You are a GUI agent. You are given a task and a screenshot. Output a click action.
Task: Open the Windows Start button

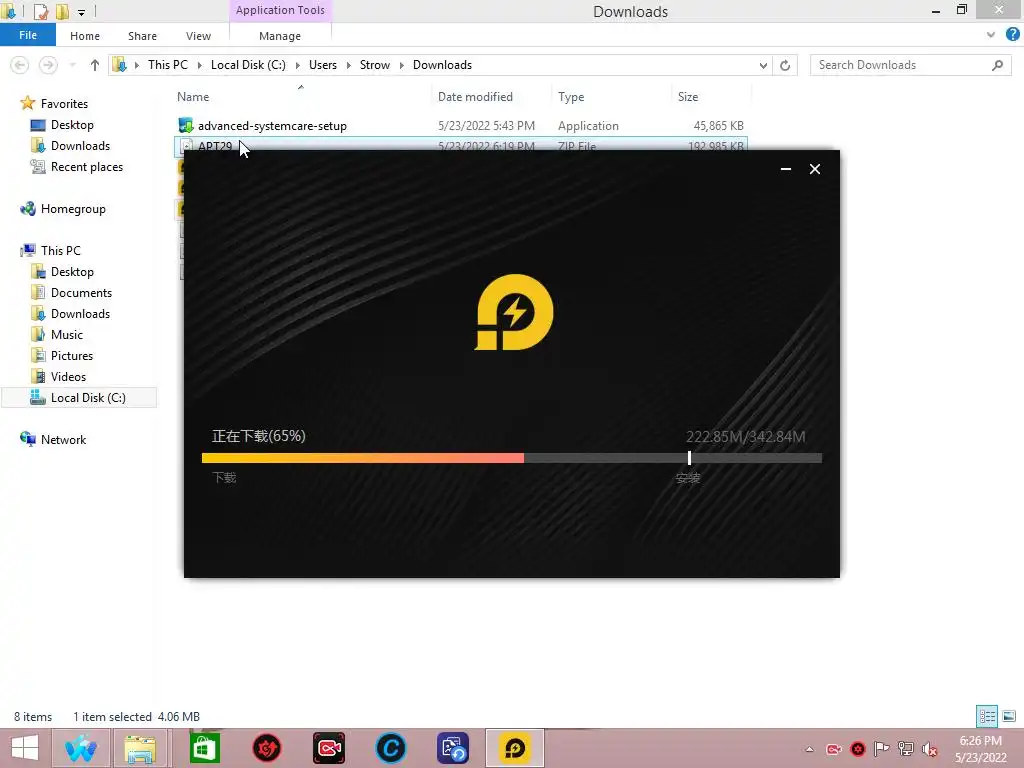coord(25,748)
